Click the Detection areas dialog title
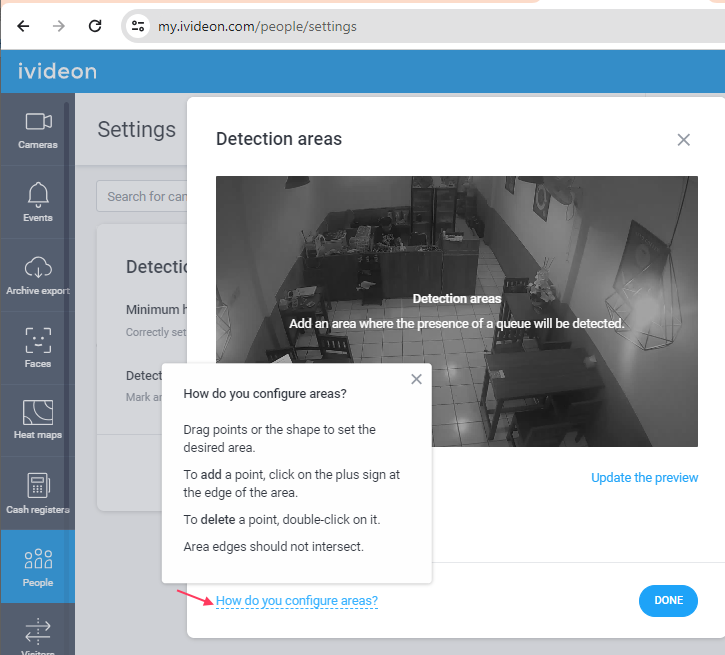This screenshot has height=655, width=725. 279,139
